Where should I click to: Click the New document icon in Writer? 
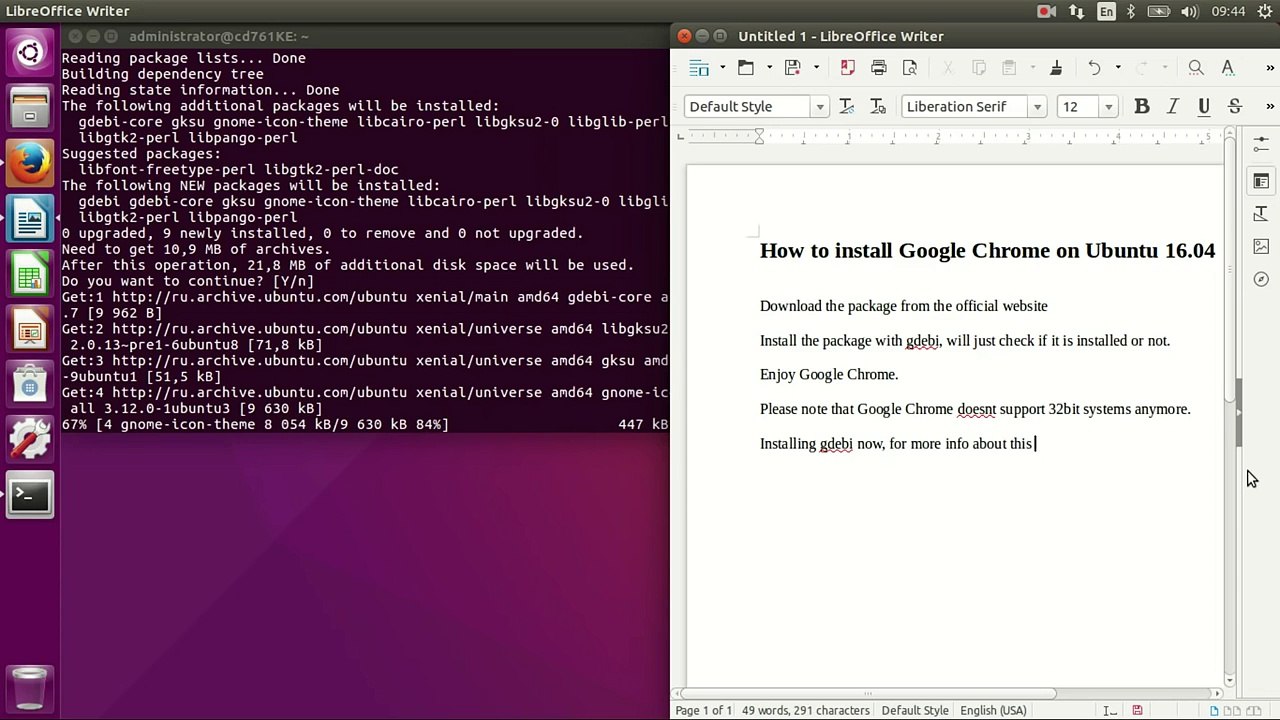click(x=699, y=68)
